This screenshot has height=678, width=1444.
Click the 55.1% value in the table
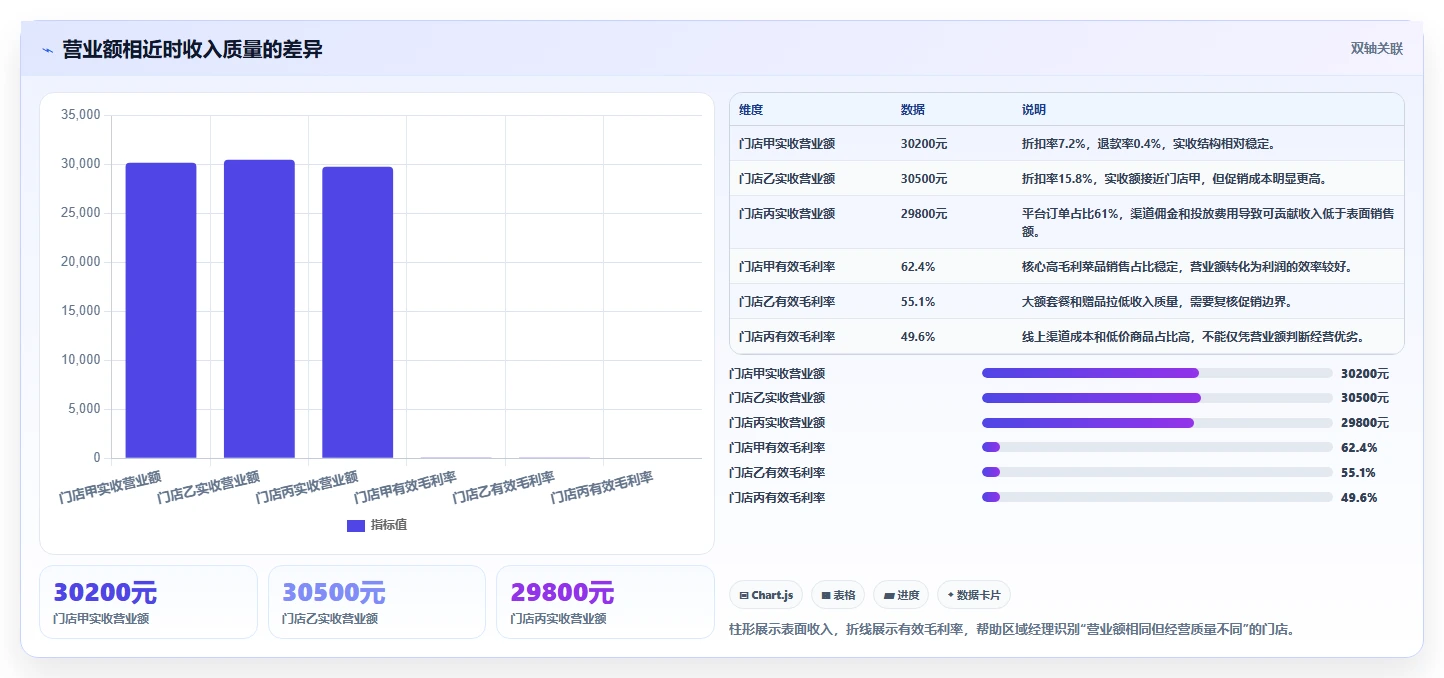918,302
